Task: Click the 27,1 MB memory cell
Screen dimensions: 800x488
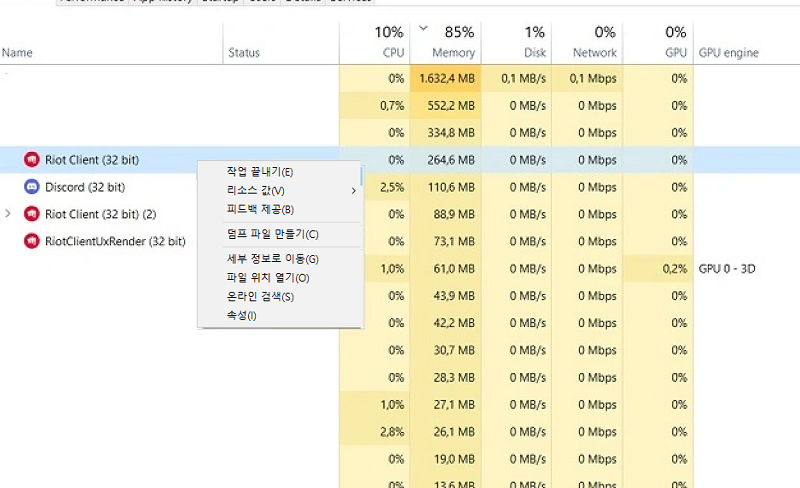Action: point(446,405)
